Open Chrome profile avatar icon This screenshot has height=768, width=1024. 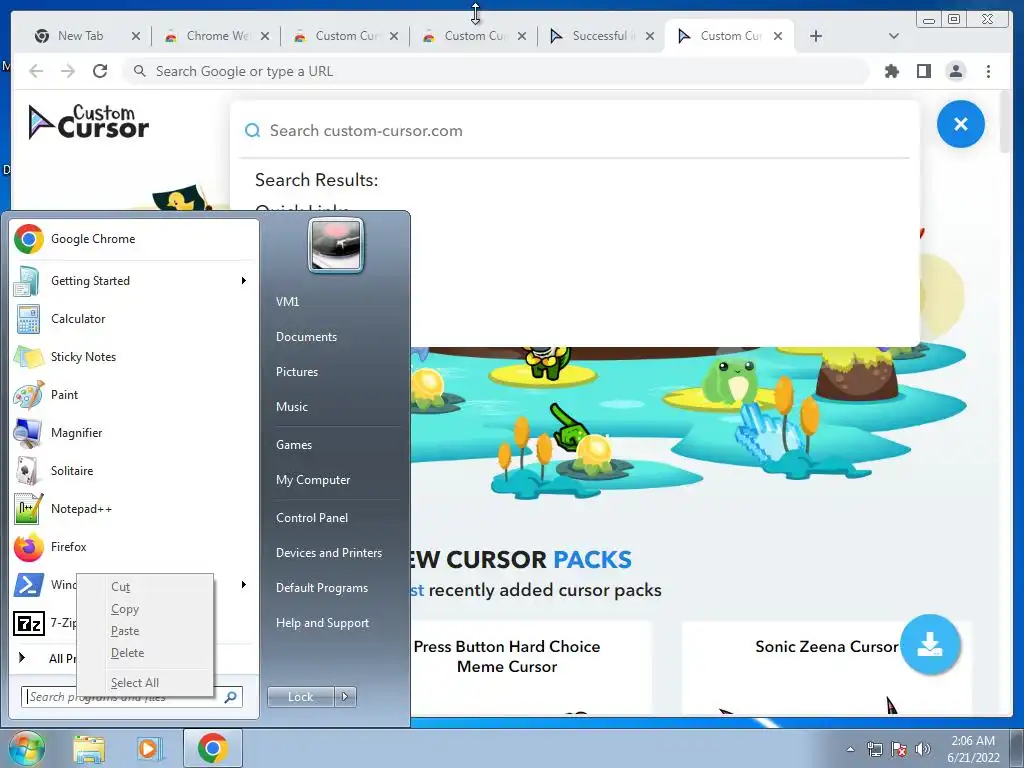(955, 71)
